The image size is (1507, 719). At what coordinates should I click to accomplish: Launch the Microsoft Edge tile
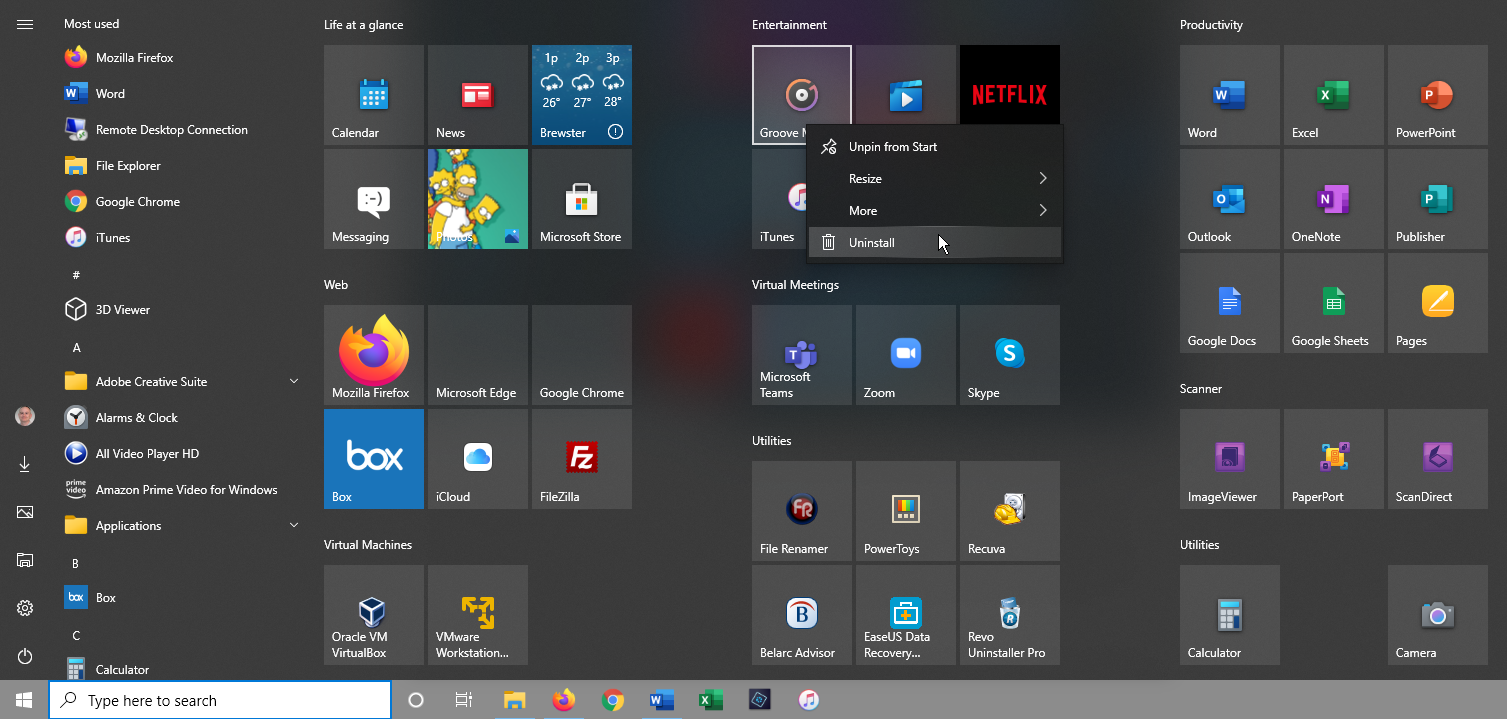point(478,355)
